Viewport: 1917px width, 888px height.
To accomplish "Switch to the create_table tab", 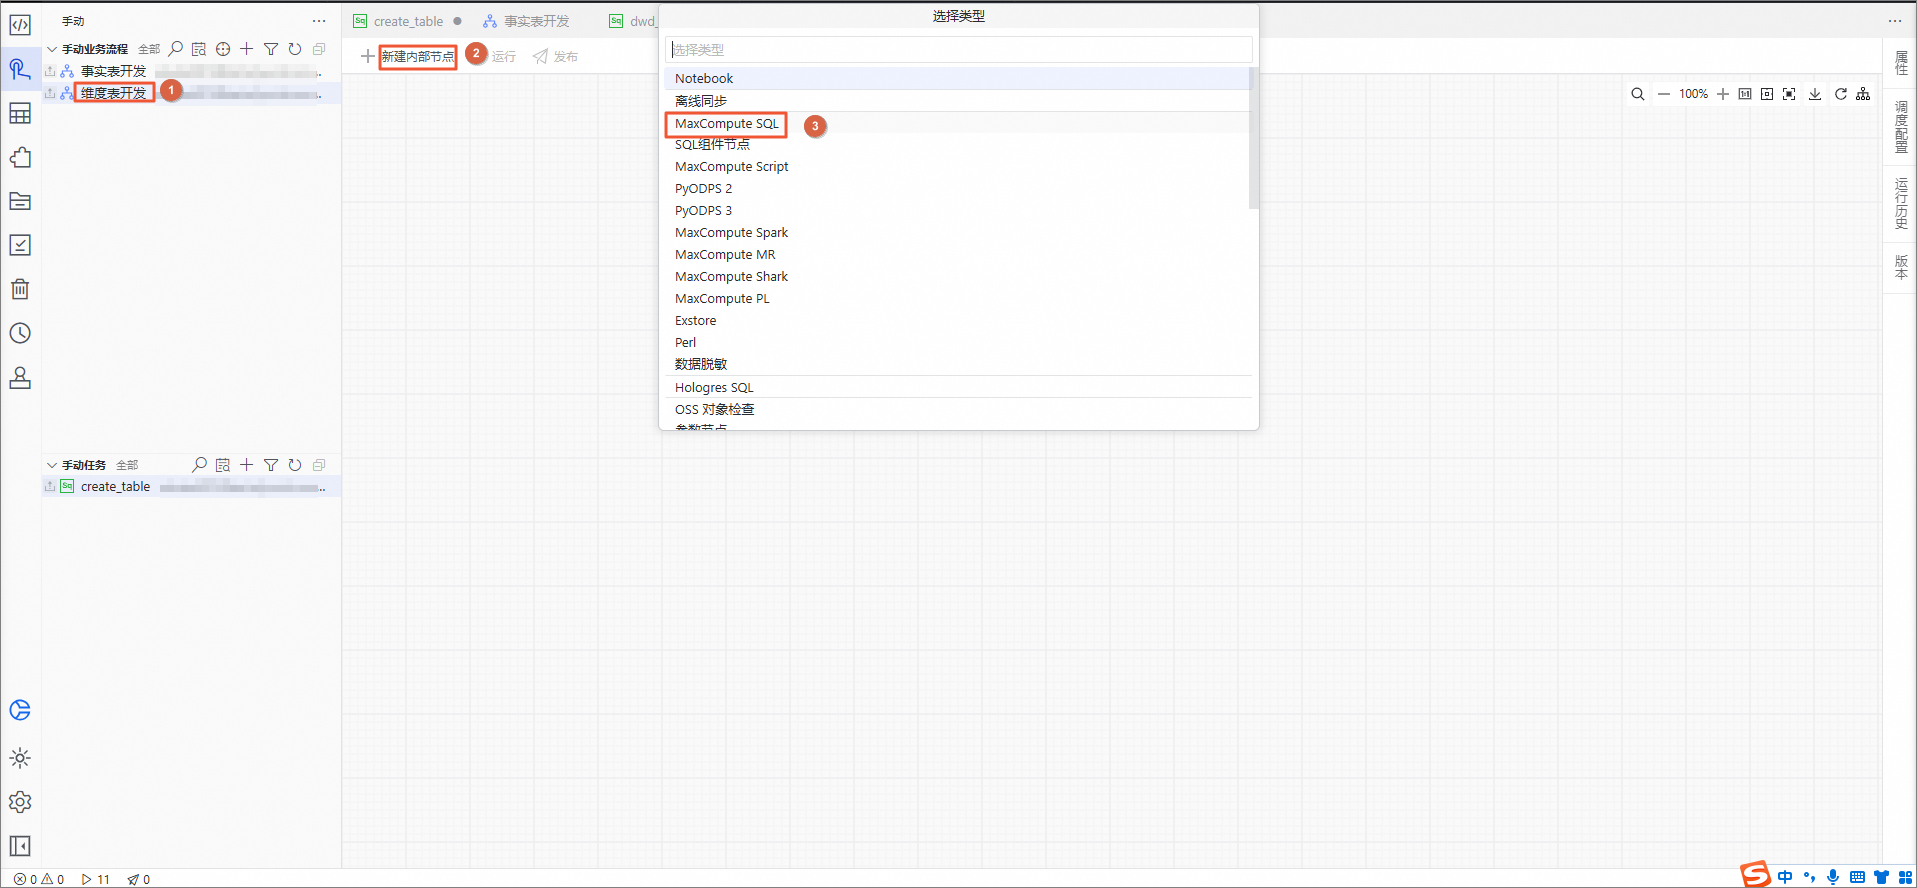I will pos(408,21).
